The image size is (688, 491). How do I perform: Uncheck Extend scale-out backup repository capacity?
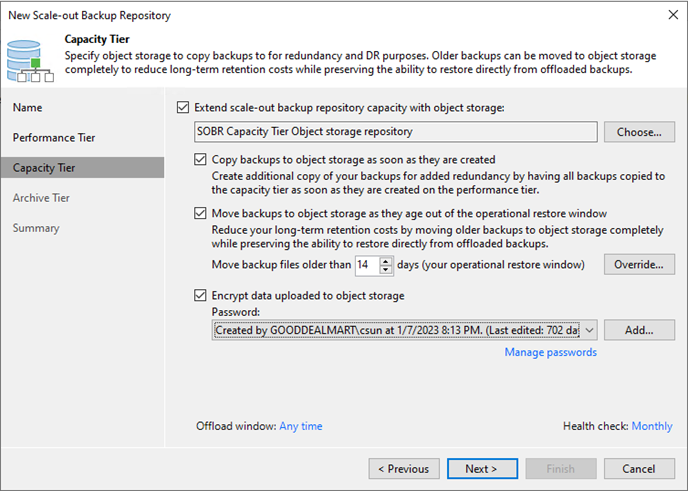(x=183, y=108)
